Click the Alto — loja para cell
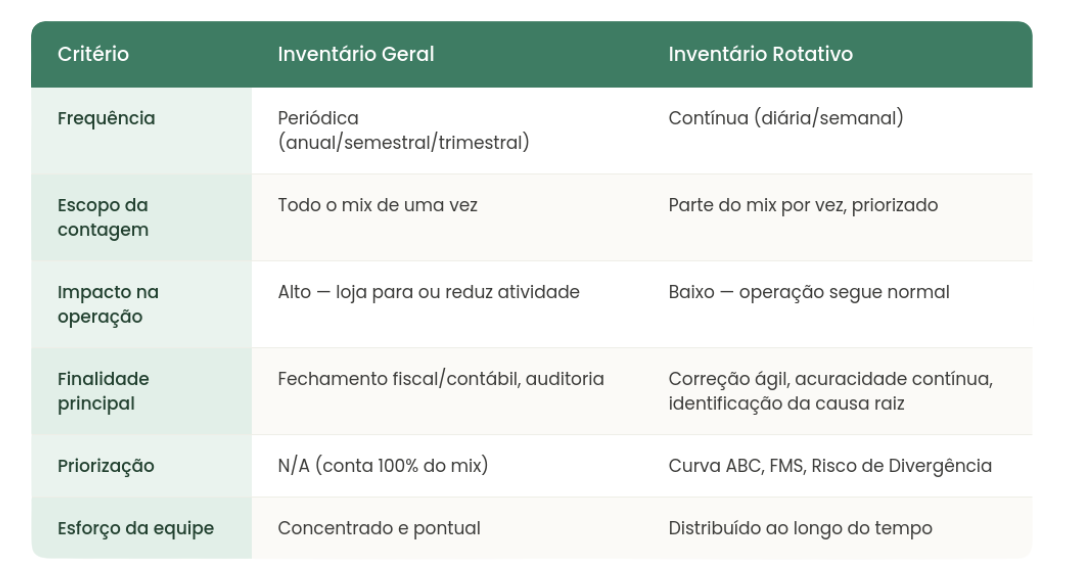1066x578 pixels. coord(428,292)
